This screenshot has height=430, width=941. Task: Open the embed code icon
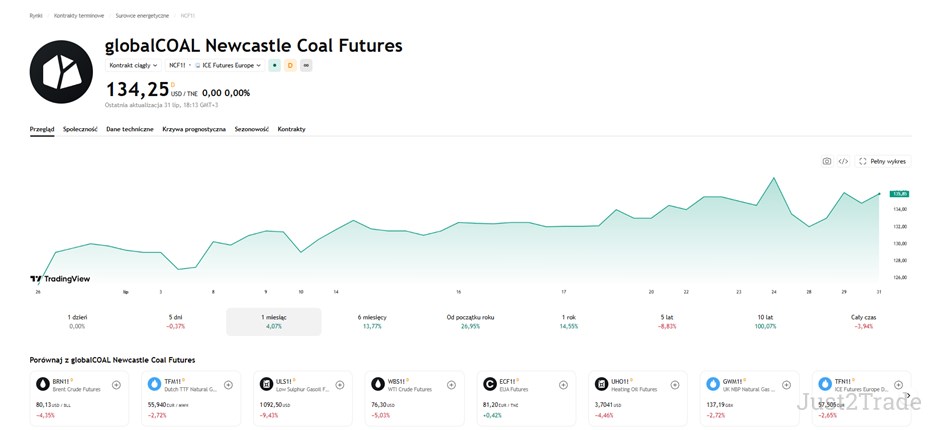(x=843, y=161)
